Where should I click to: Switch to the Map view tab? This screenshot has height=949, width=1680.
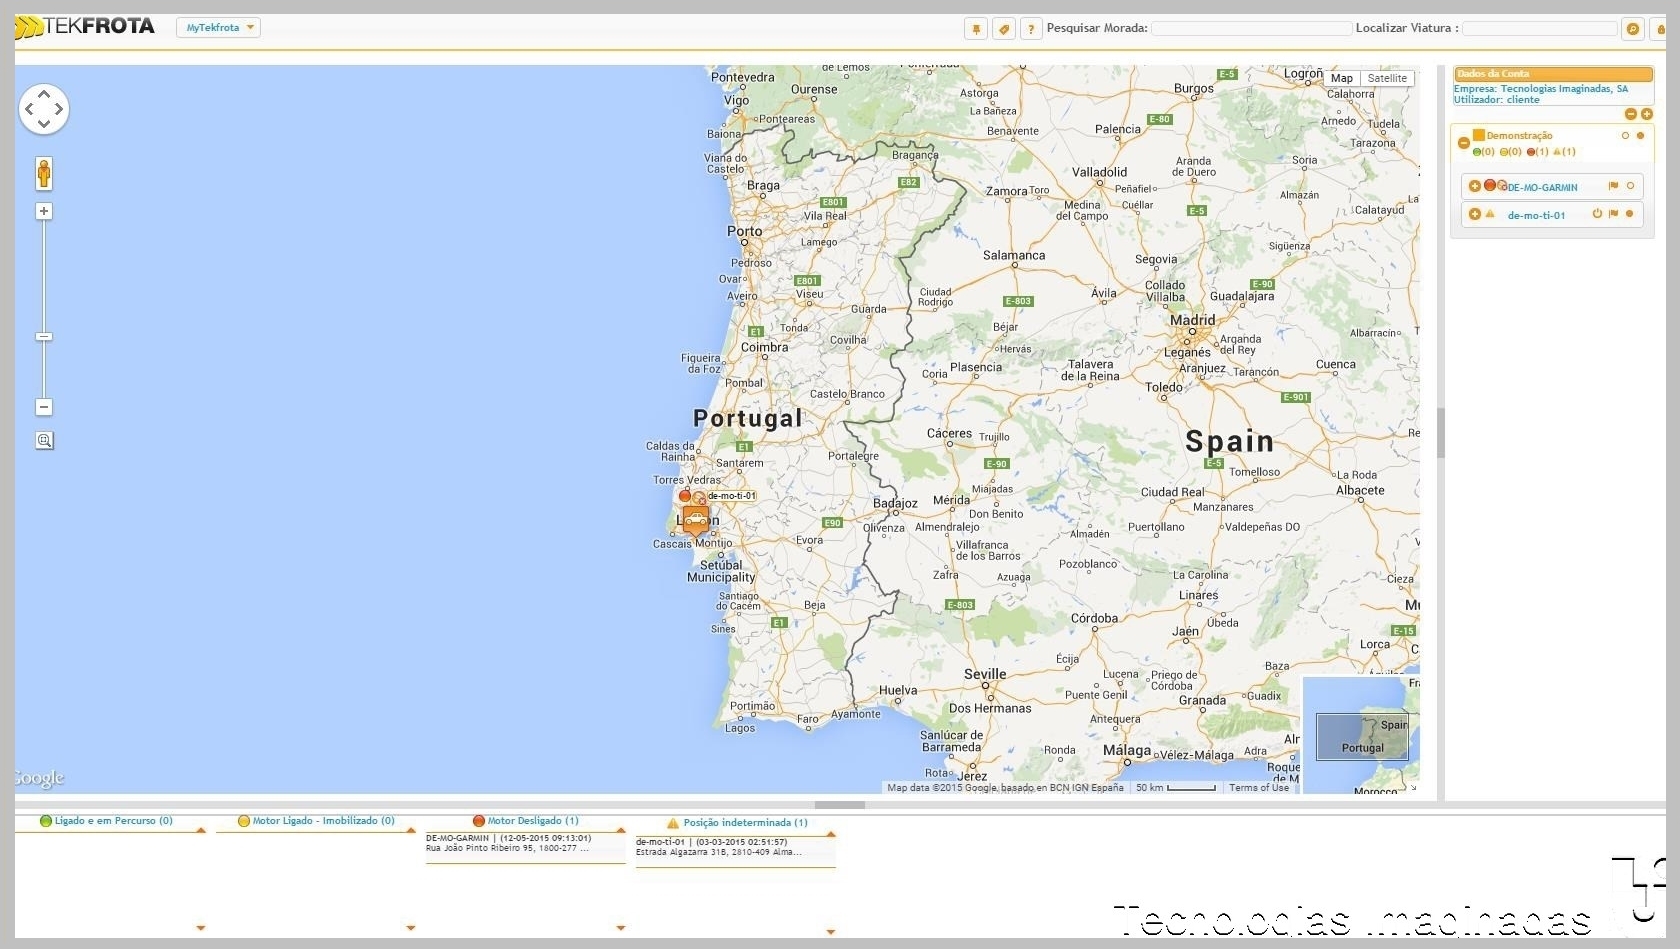1342,78
